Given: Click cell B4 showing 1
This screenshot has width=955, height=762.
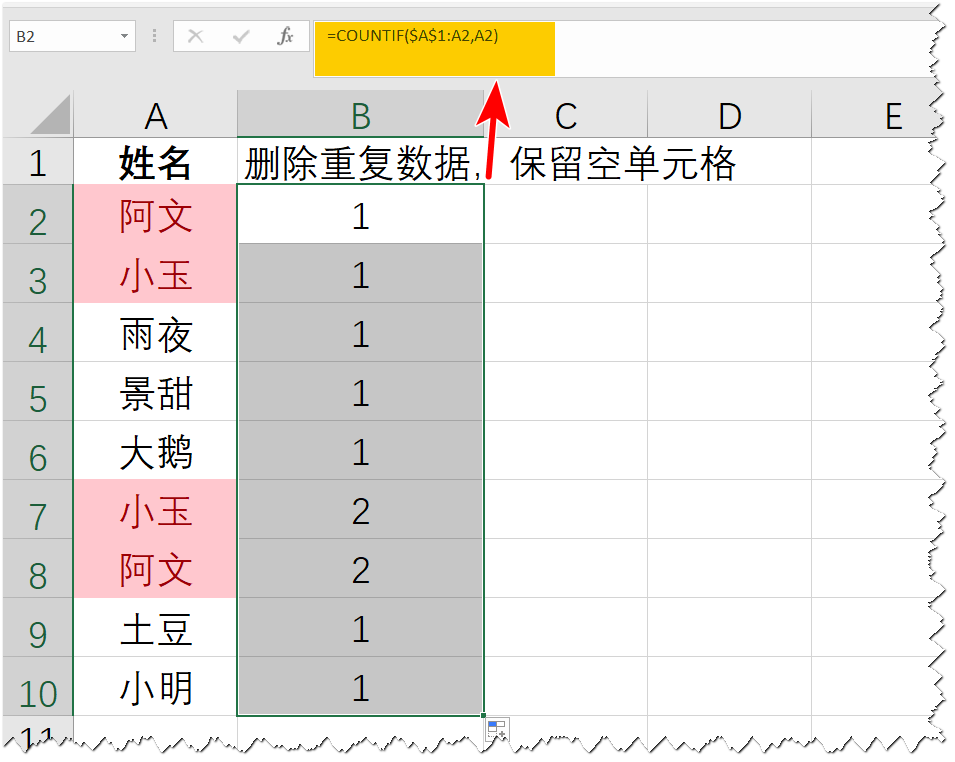Looking at the screenshot, I should pos(361,333).
